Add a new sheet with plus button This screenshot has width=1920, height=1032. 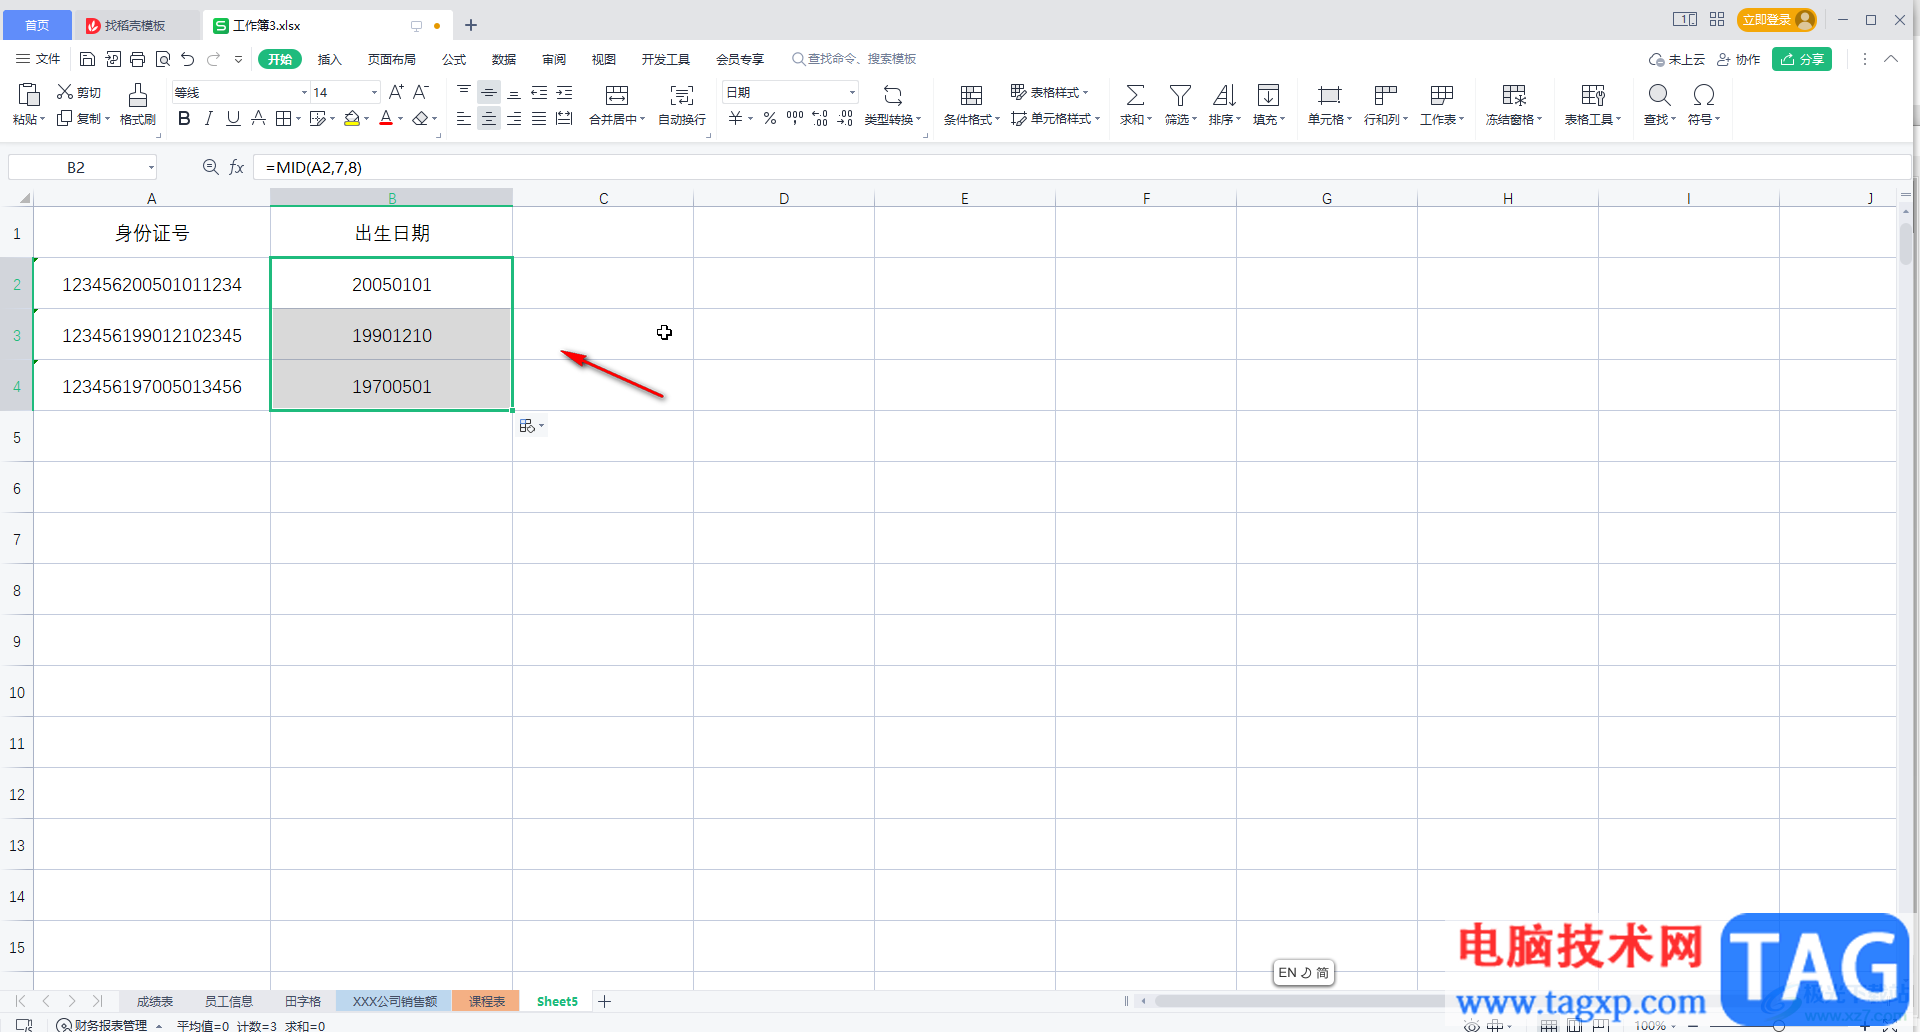coord(604,1001)
